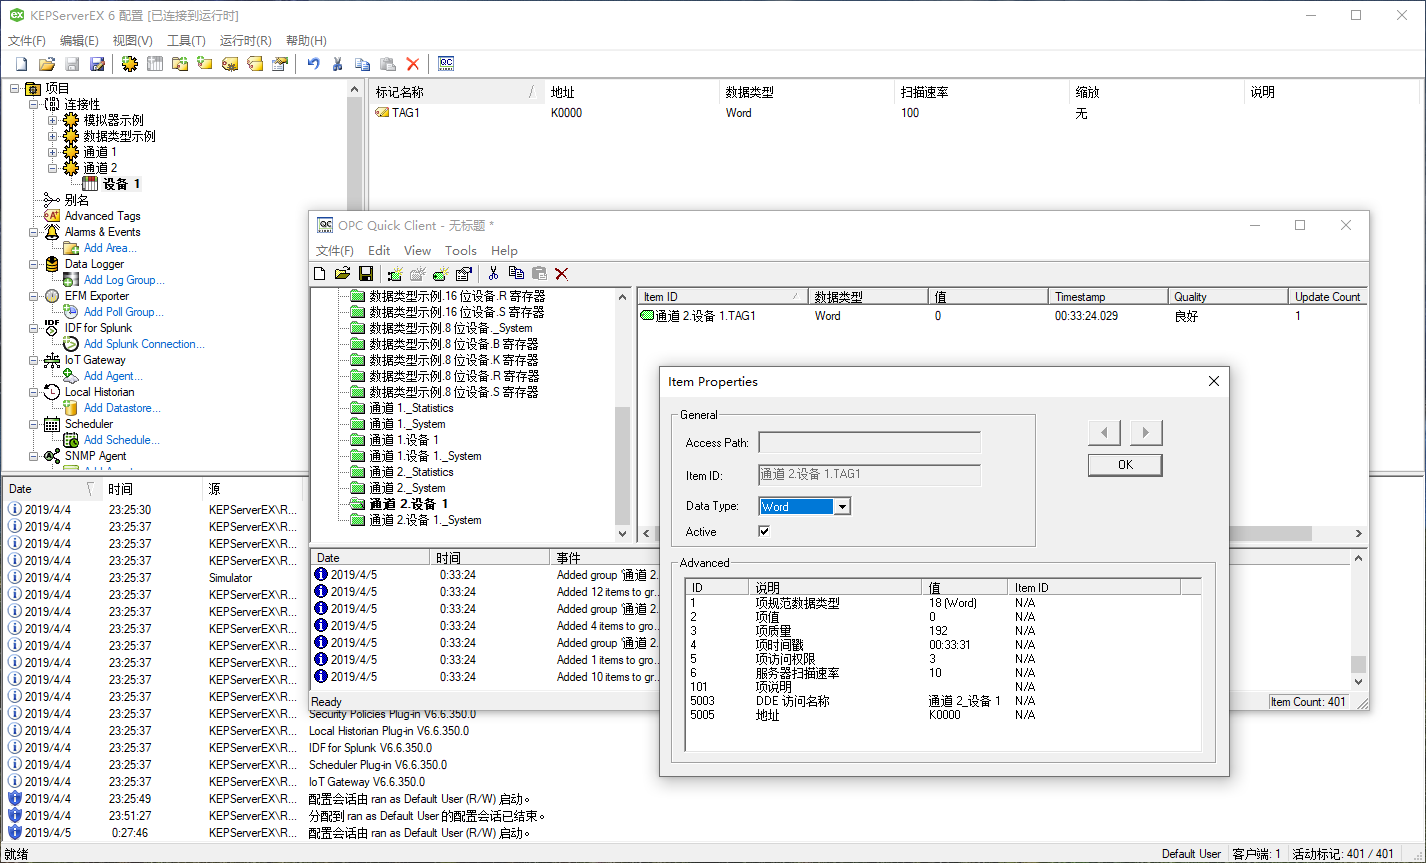Open an existing project in KEPServerEX

[x=48, y=63]
